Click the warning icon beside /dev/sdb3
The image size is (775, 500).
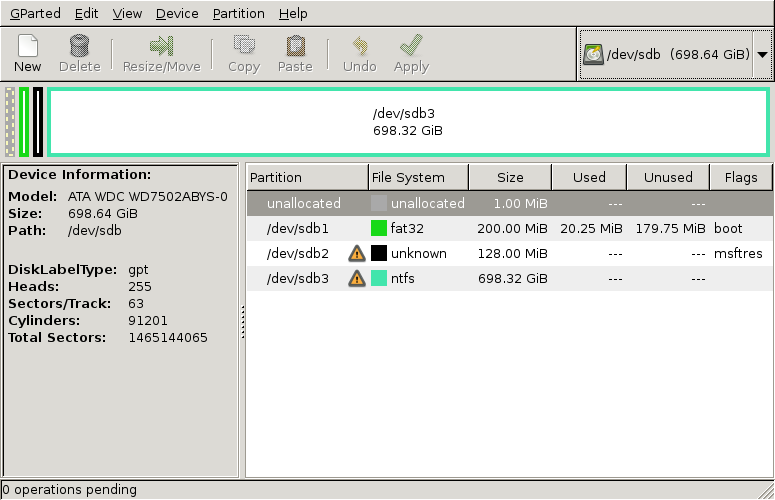tap(357, 279)
